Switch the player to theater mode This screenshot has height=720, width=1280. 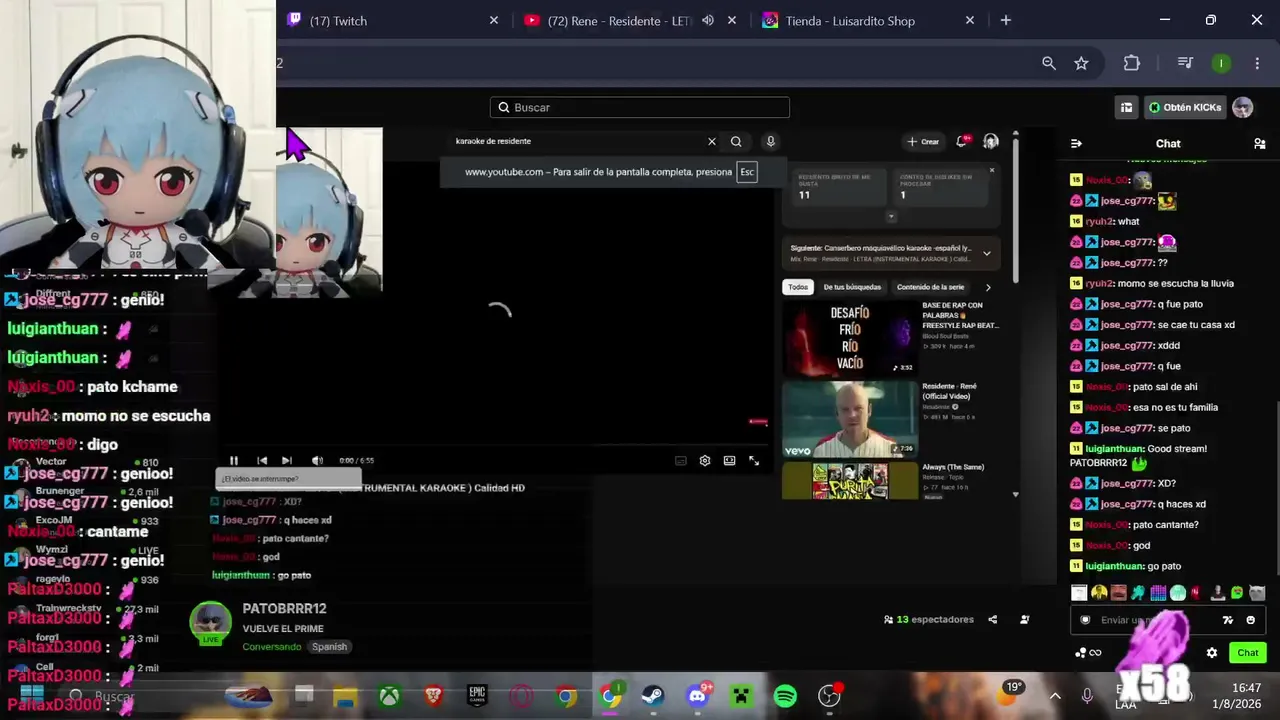(729, 461)
